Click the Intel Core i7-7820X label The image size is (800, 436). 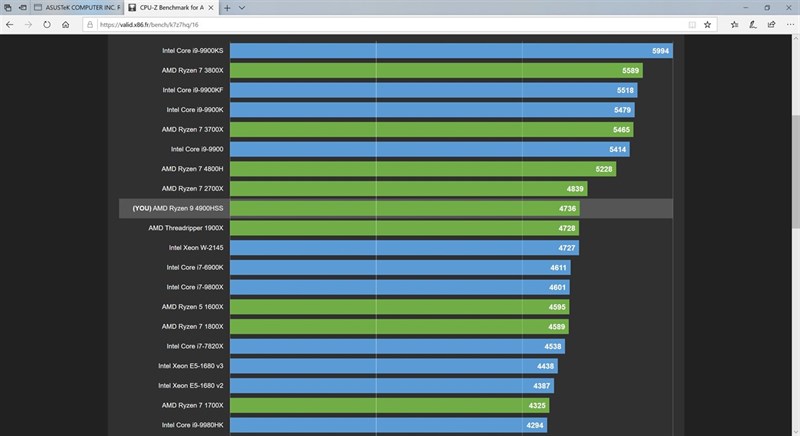click(x=195, y=346)
